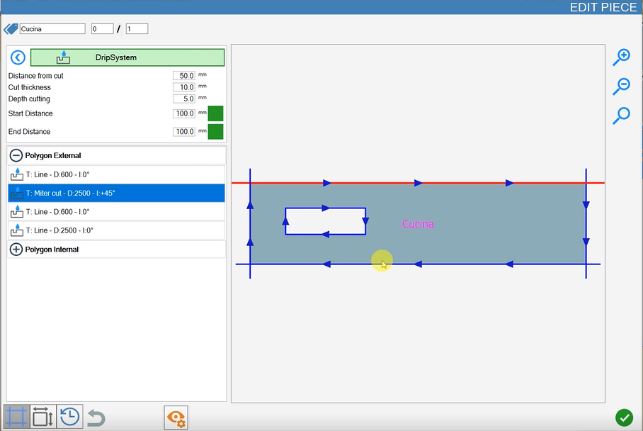This screenshot has height=431, width=643.
Task: Edit the Depth cutting value 5.0
Action: (184, 99)
